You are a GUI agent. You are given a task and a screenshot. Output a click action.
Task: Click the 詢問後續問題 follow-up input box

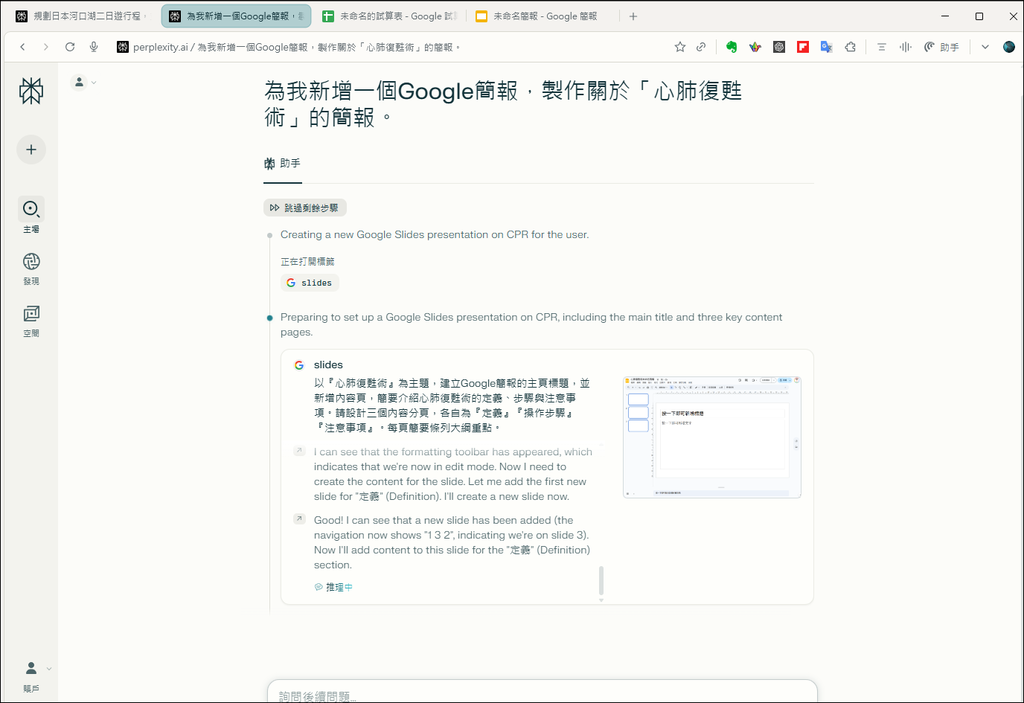542,693
